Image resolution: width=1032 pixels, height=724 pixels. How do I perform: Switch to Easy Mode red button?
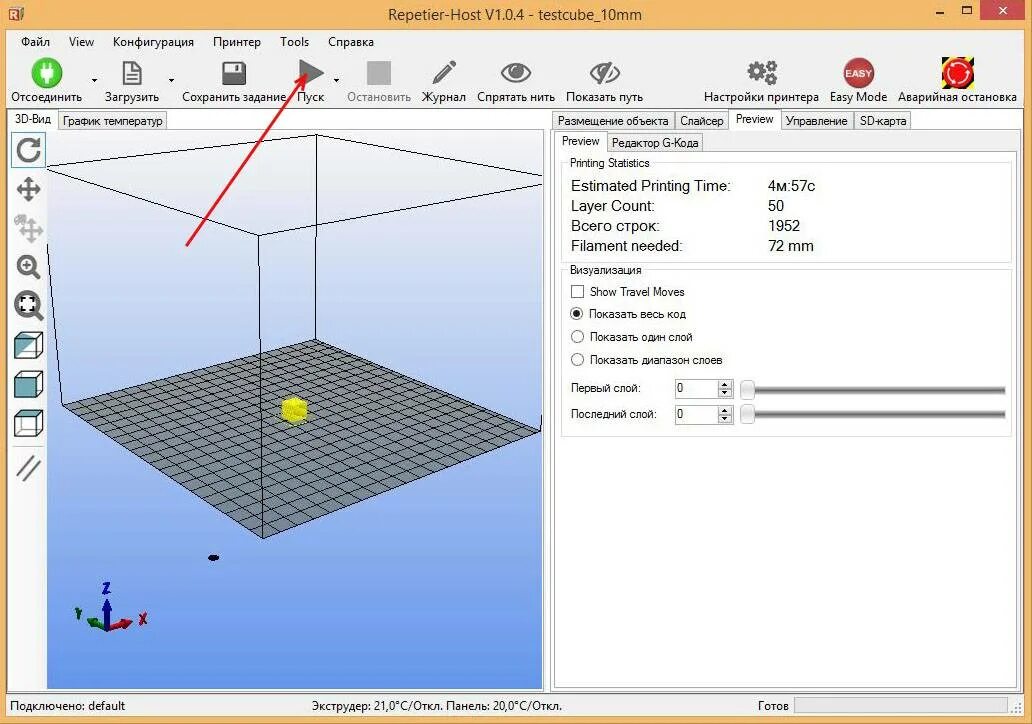coord(858,73)
